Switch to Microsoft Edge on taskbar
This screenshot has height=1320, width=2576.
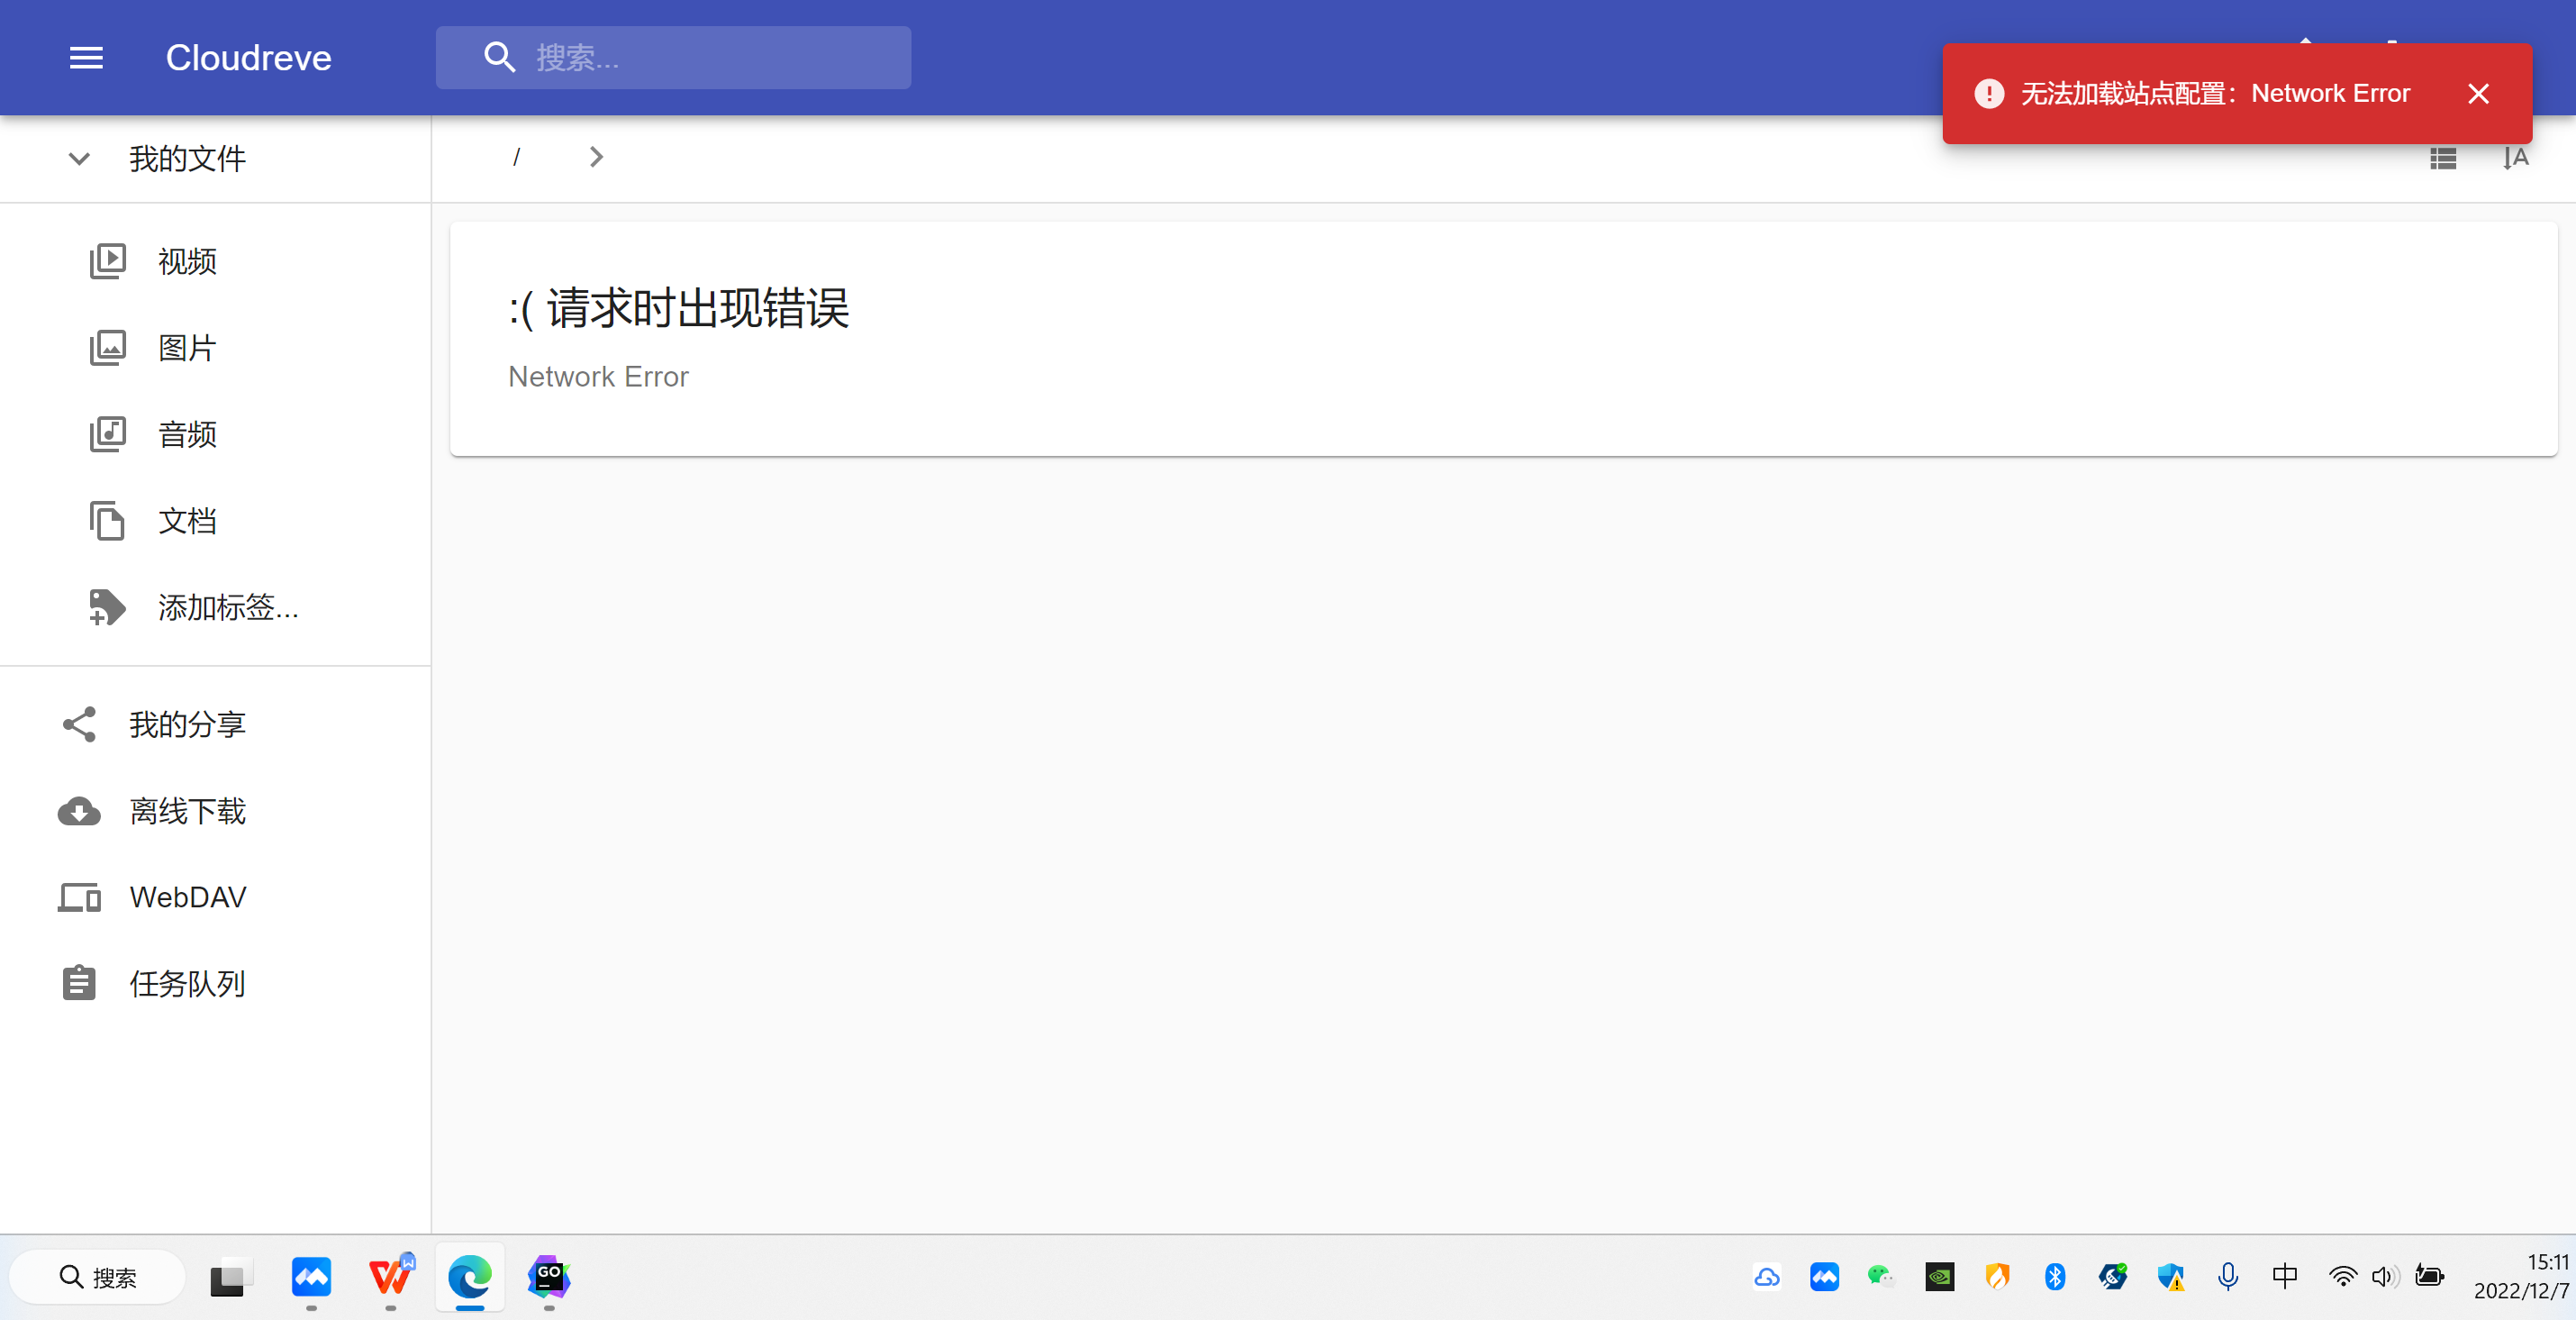click(470, 1277)
